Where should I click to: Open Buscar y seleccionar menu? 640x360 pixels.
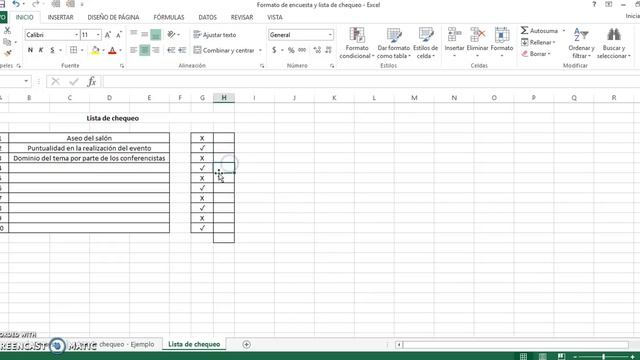pyautogui.click(x=613, y=43)
